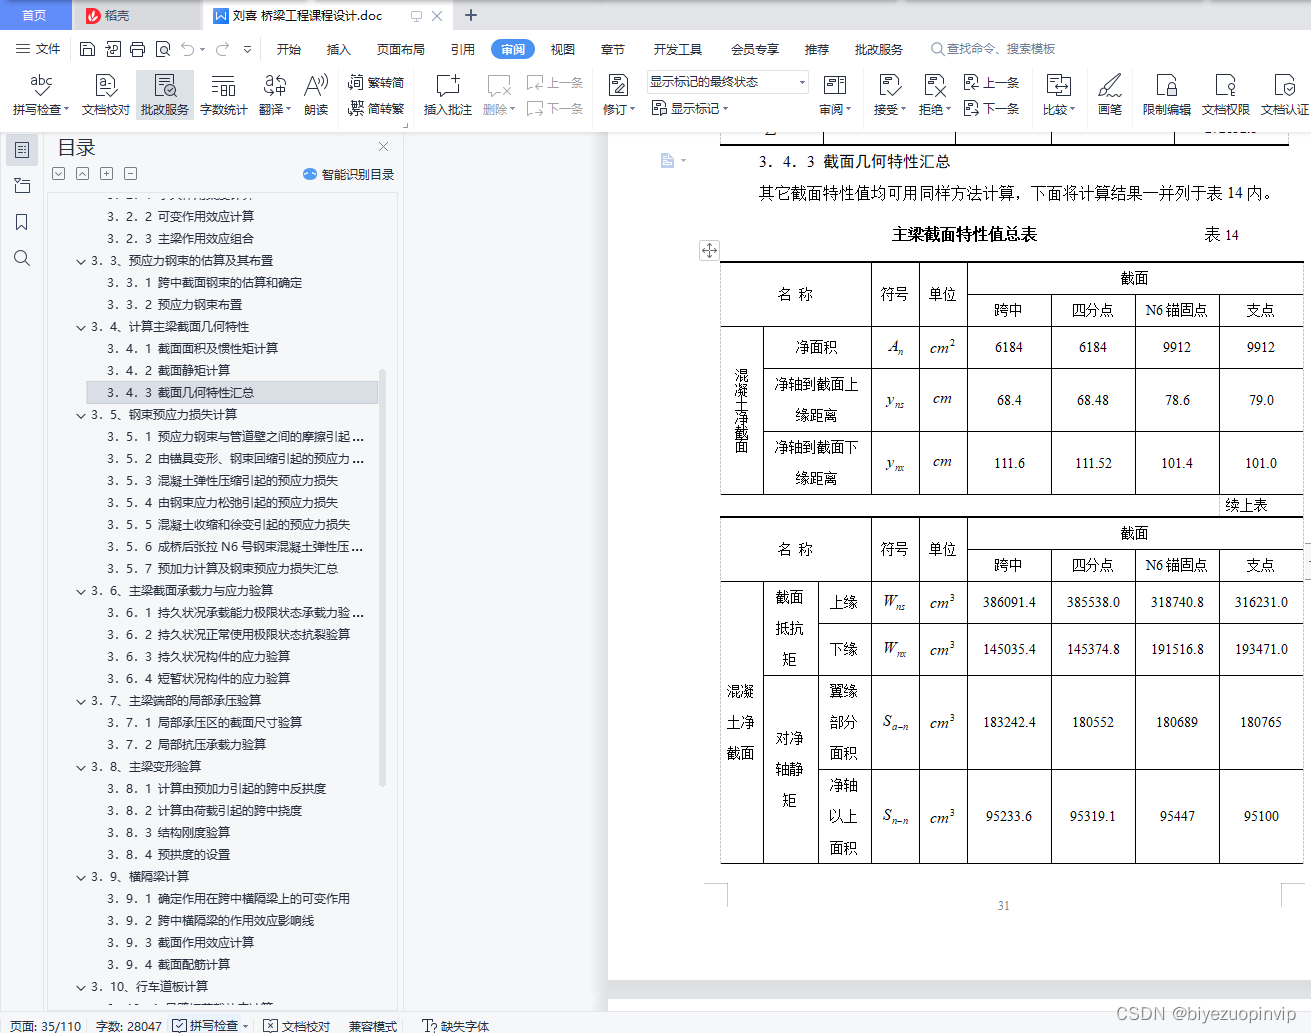Open the 拼写检查 spell check tool

(40, 95)
